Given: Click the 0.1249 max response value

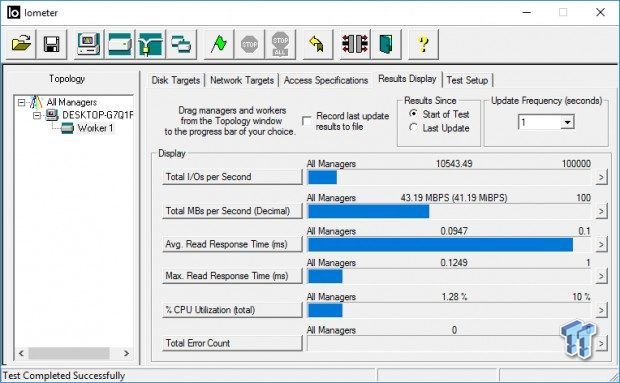Looking at the screenshot, I should pyautogui.click(x=454, y=262).
